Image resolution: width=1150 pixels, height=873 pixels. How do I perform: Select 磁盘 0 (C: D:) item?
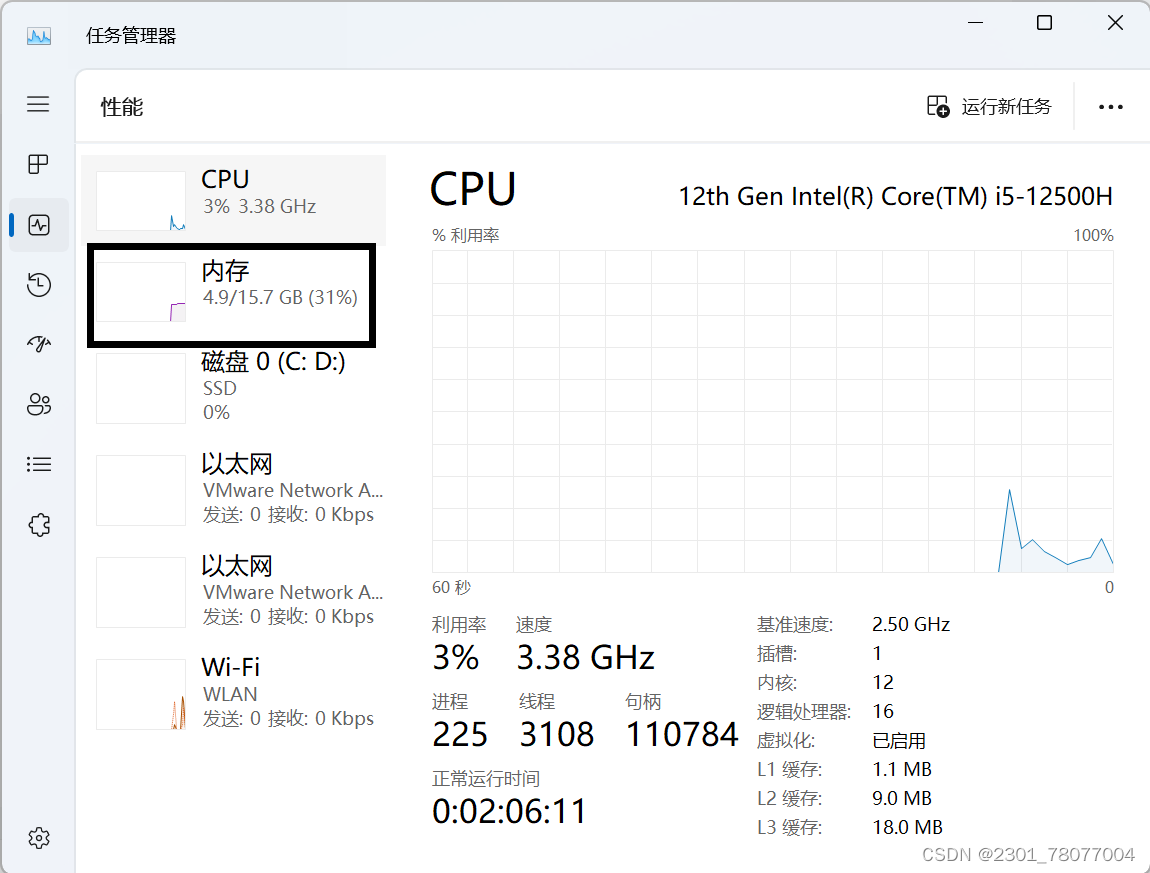[233, 387]
